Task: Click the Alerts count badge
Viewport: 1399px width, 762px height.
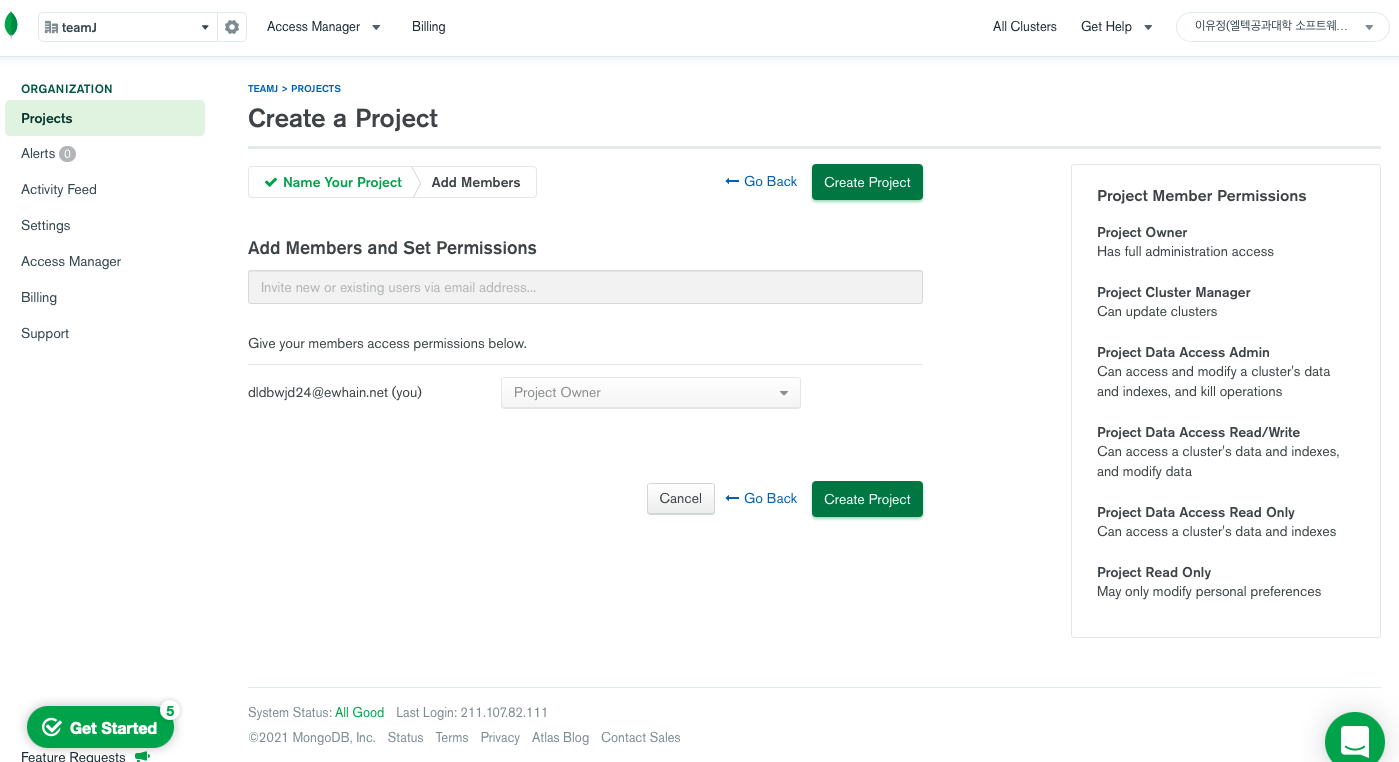Action: point(67,154)
